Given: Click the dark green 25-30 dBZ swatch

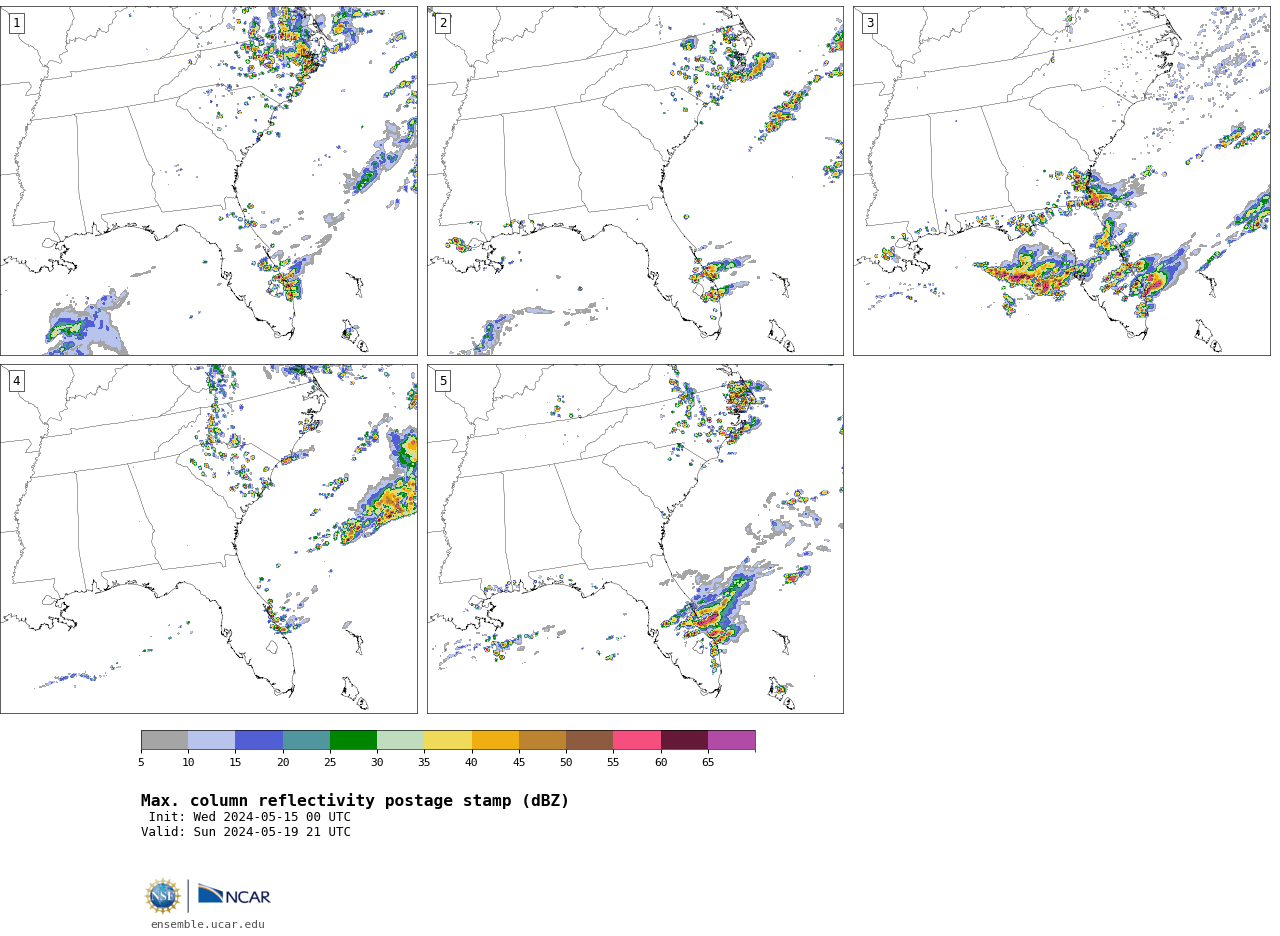Looking at the screenshot, I should 353,740.
